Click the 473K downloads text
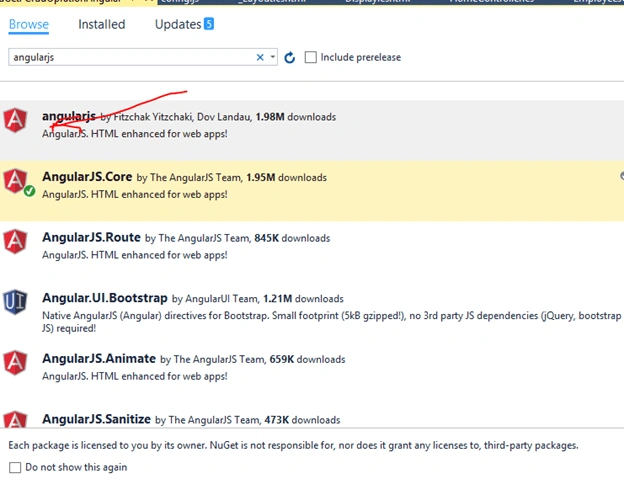The image size is (624, 479). pyautogui.click(x=302, y=420)
